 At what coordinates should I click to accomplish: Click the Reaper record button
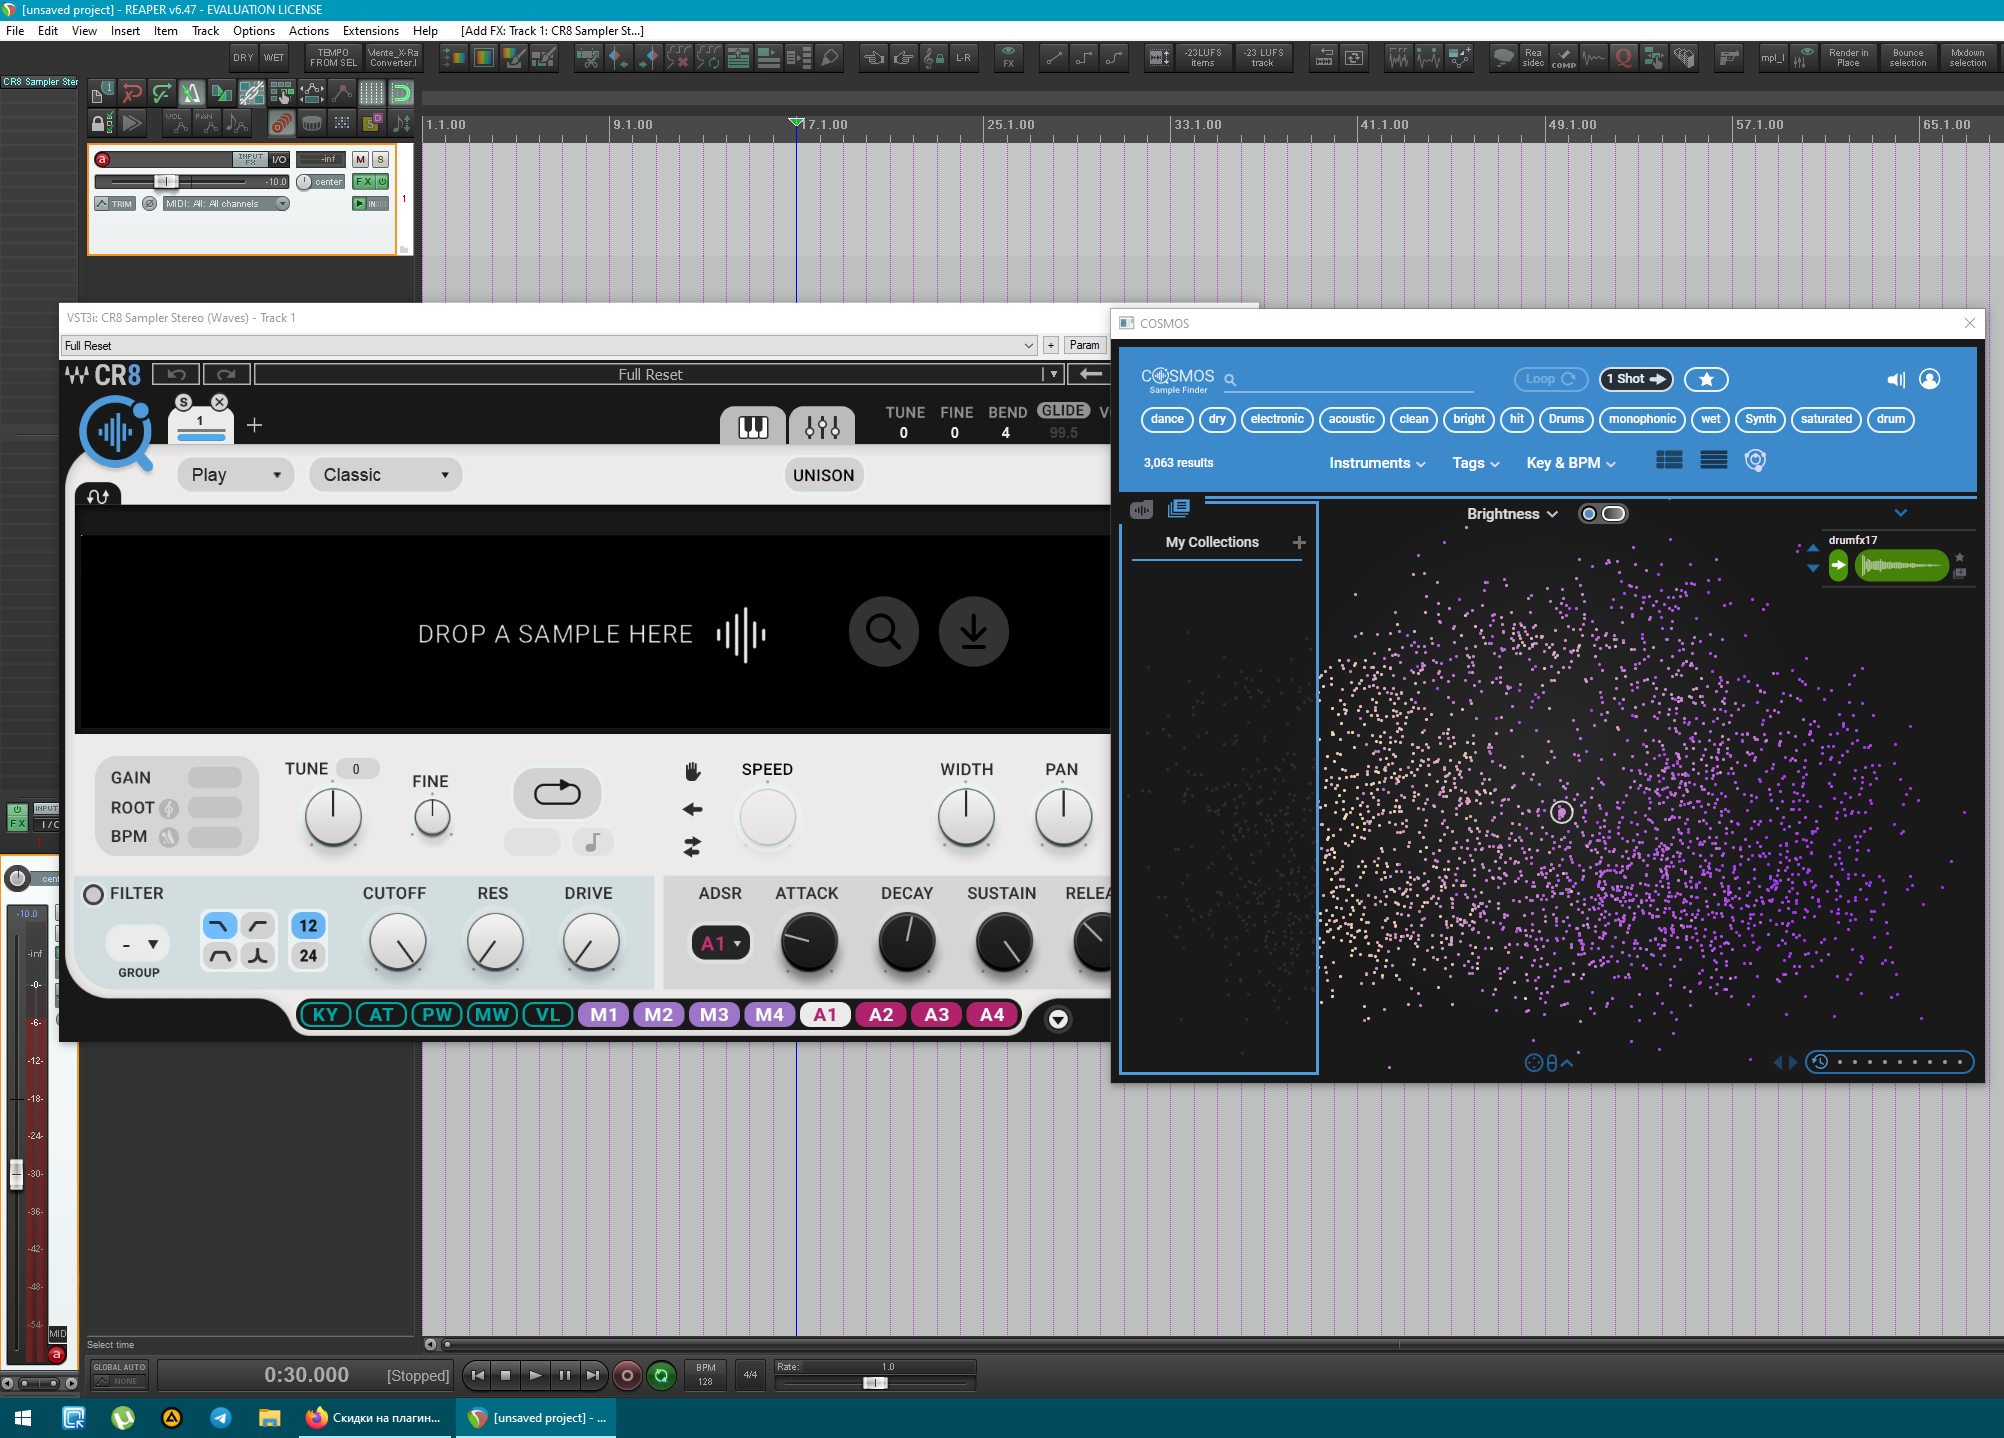pos(627,1376)
